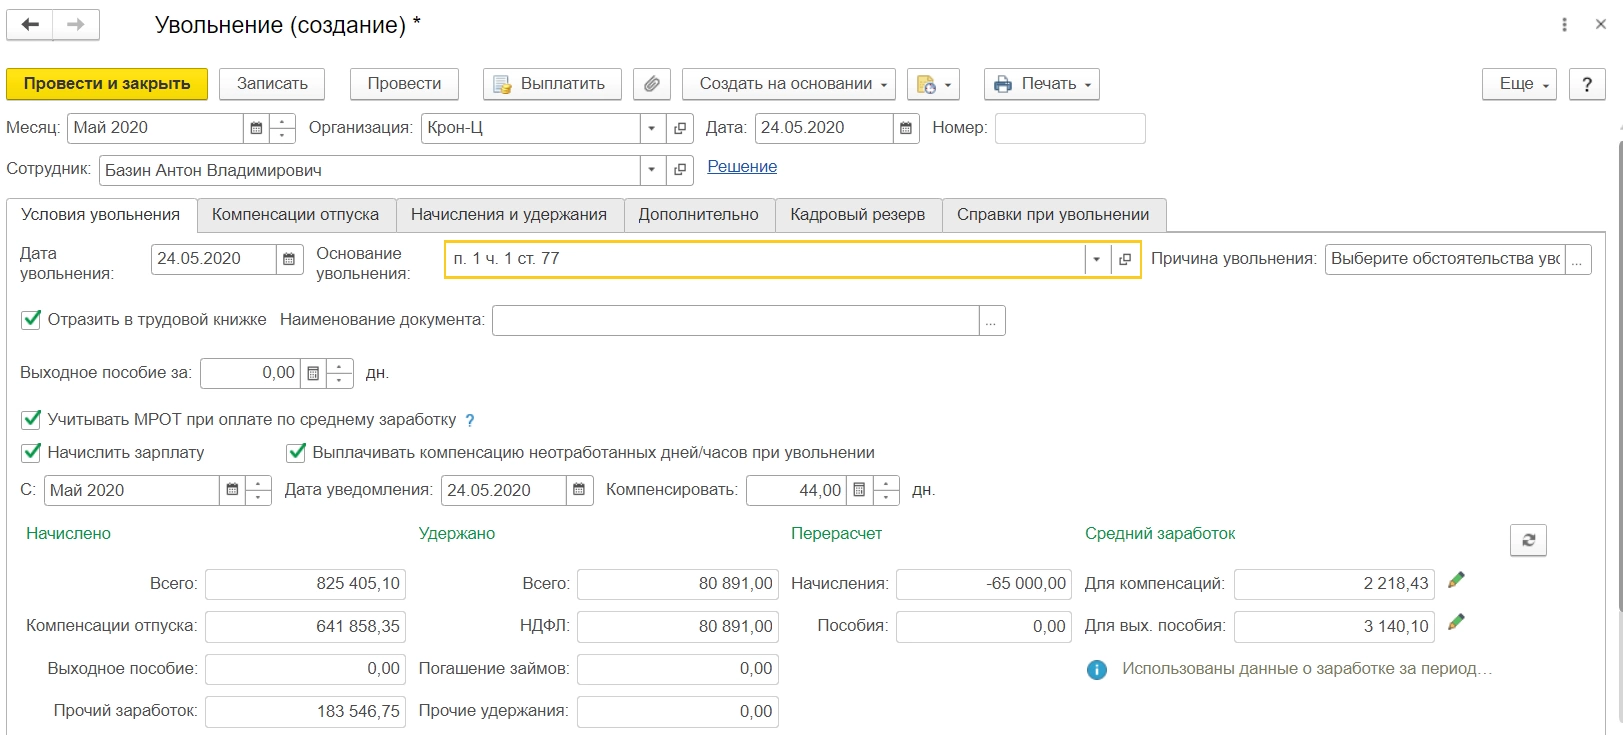Open 'Начисления и удержания' tab
The height and width of the screenshot is (735, 1623).
508,215
